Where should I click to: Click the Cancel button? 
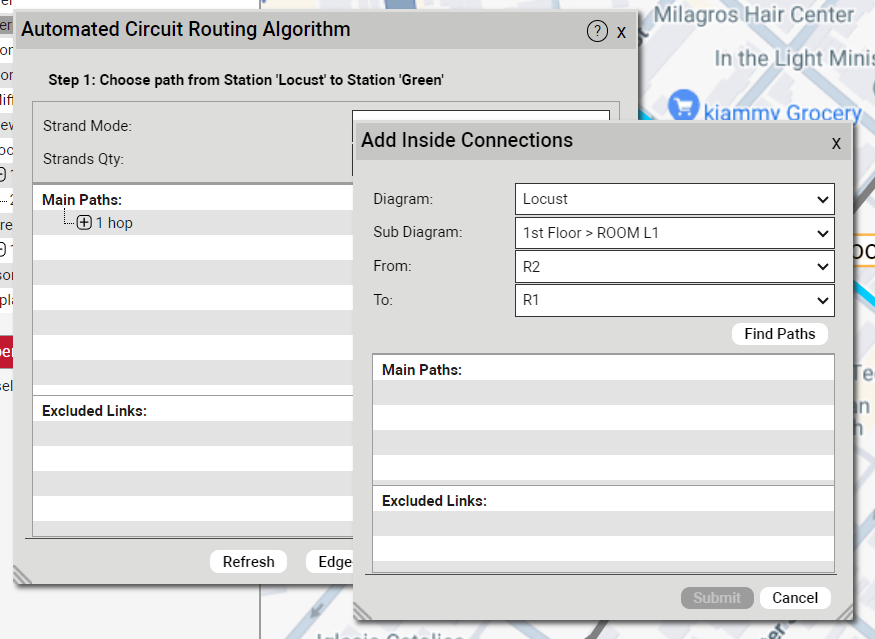pos(795,598)
